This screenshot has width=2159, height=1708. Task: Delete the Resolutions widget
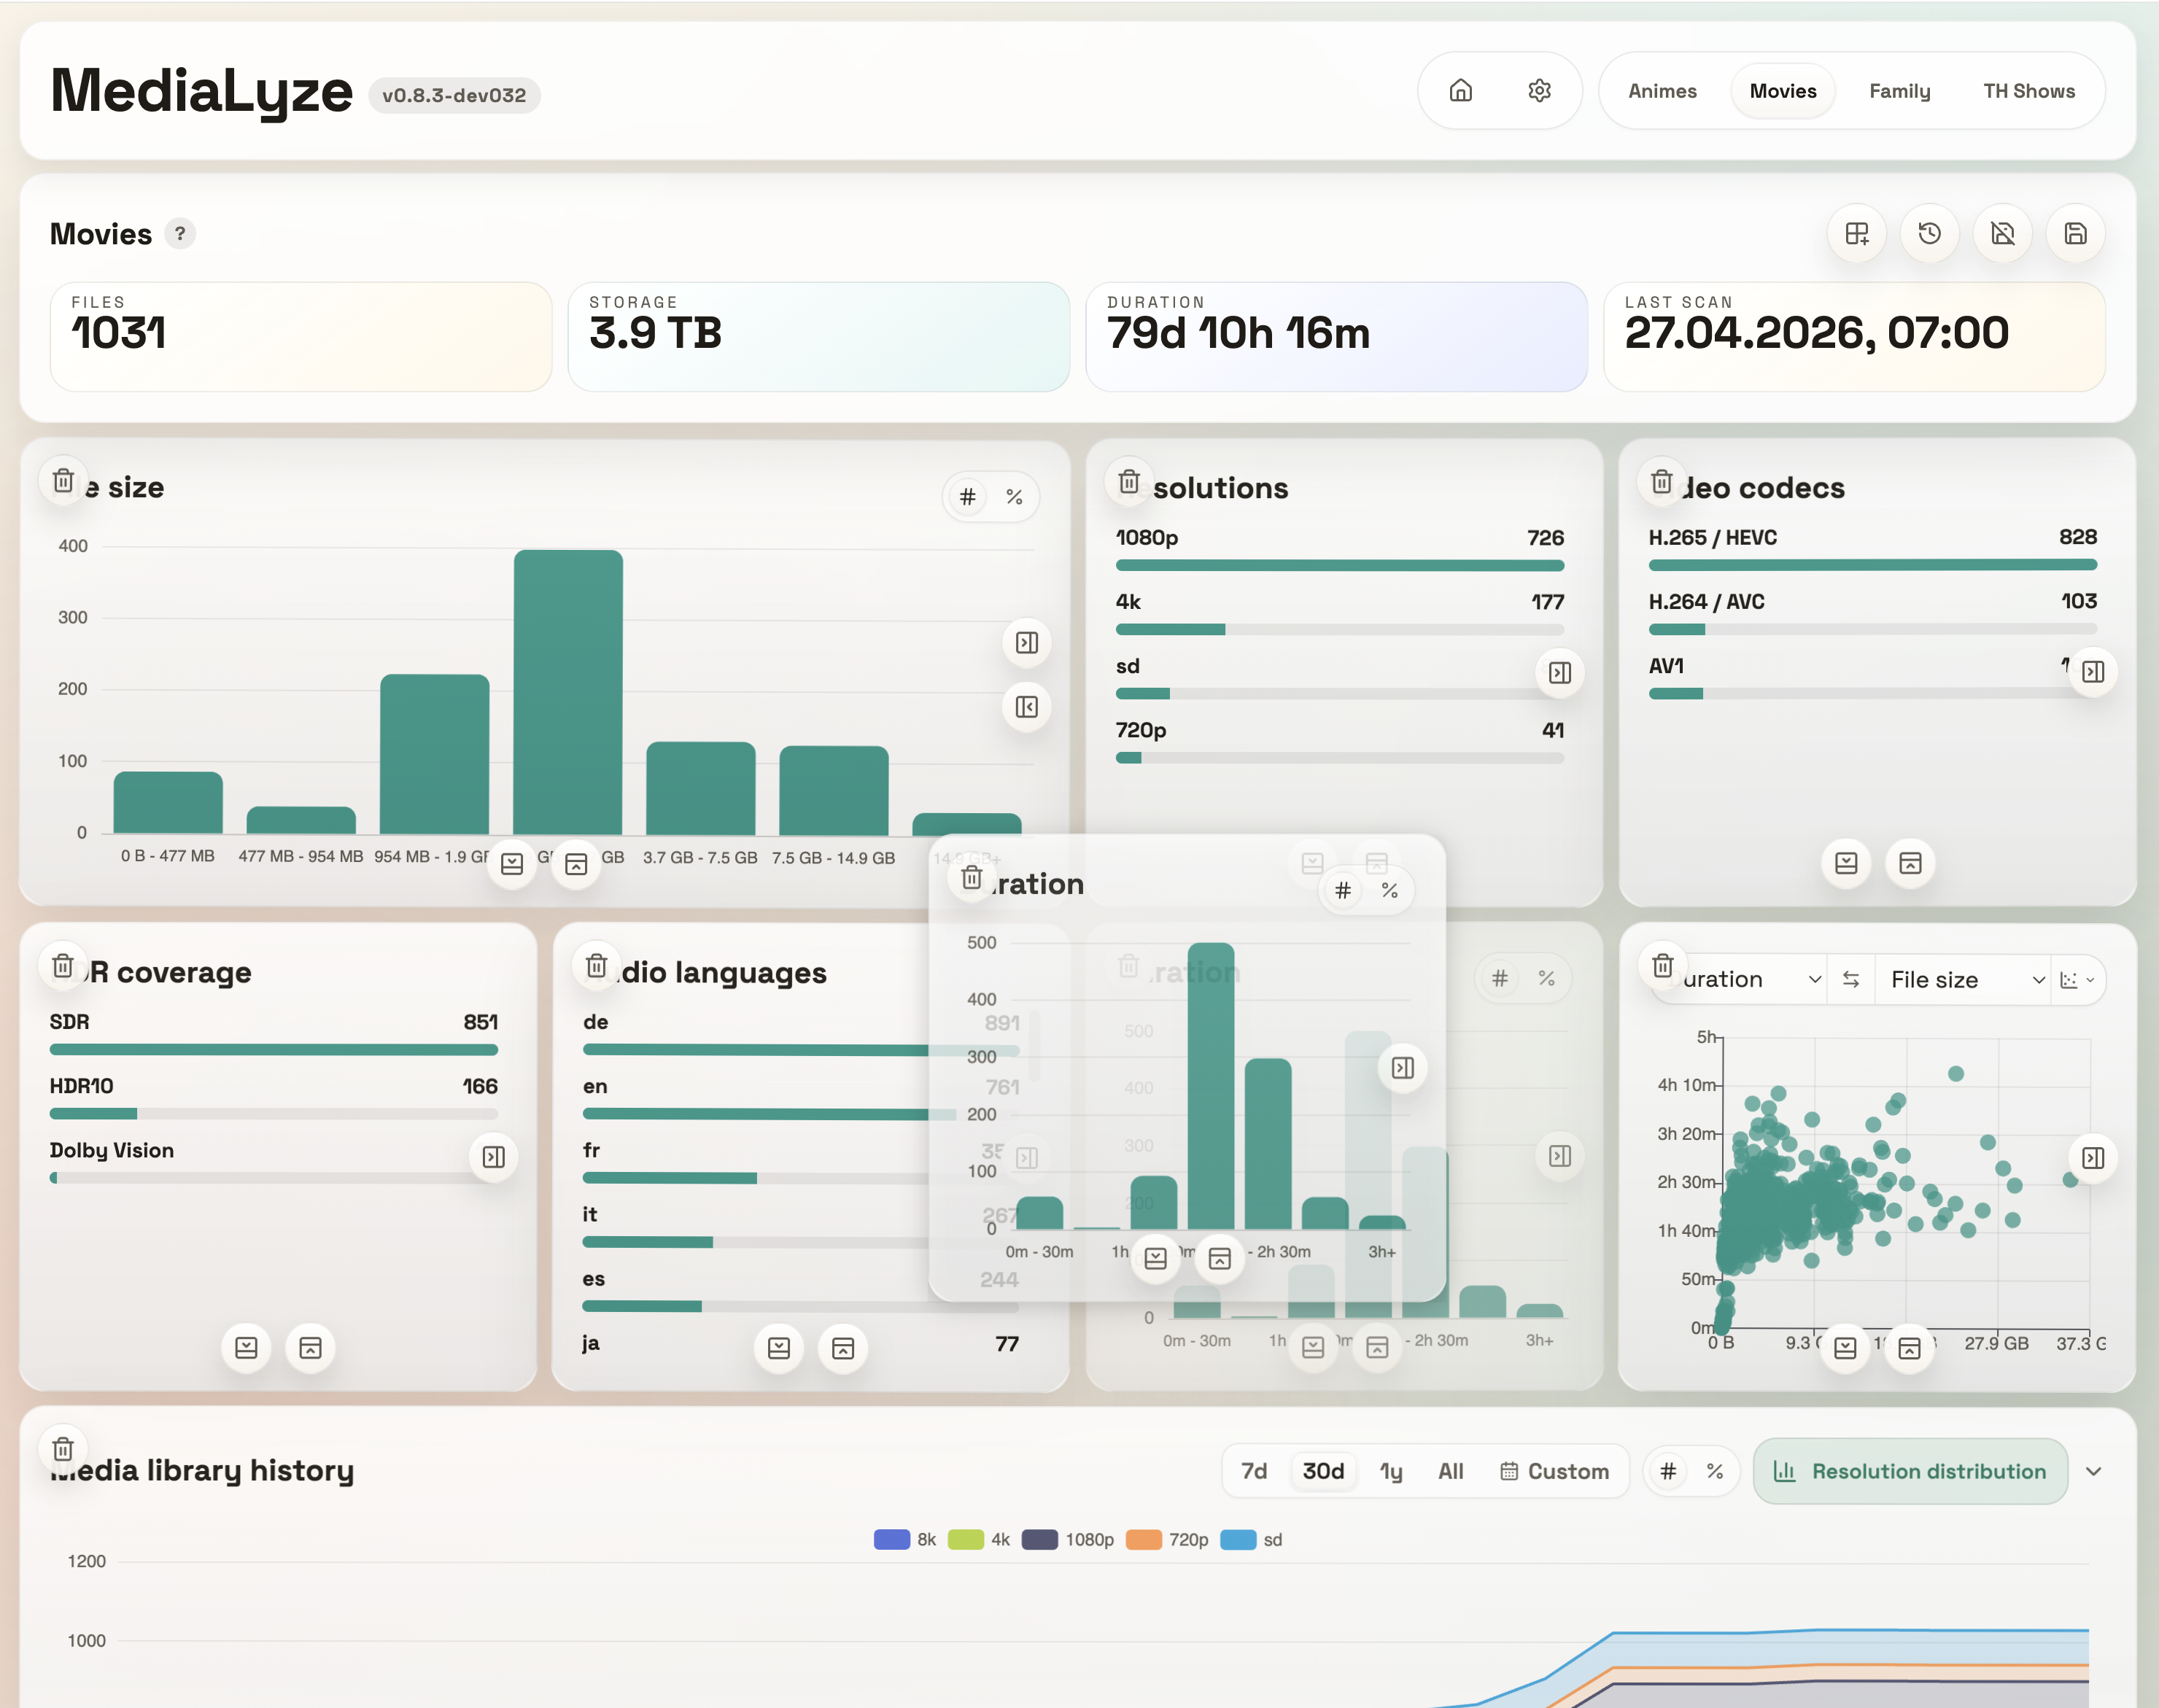(x=1129, y=482)
